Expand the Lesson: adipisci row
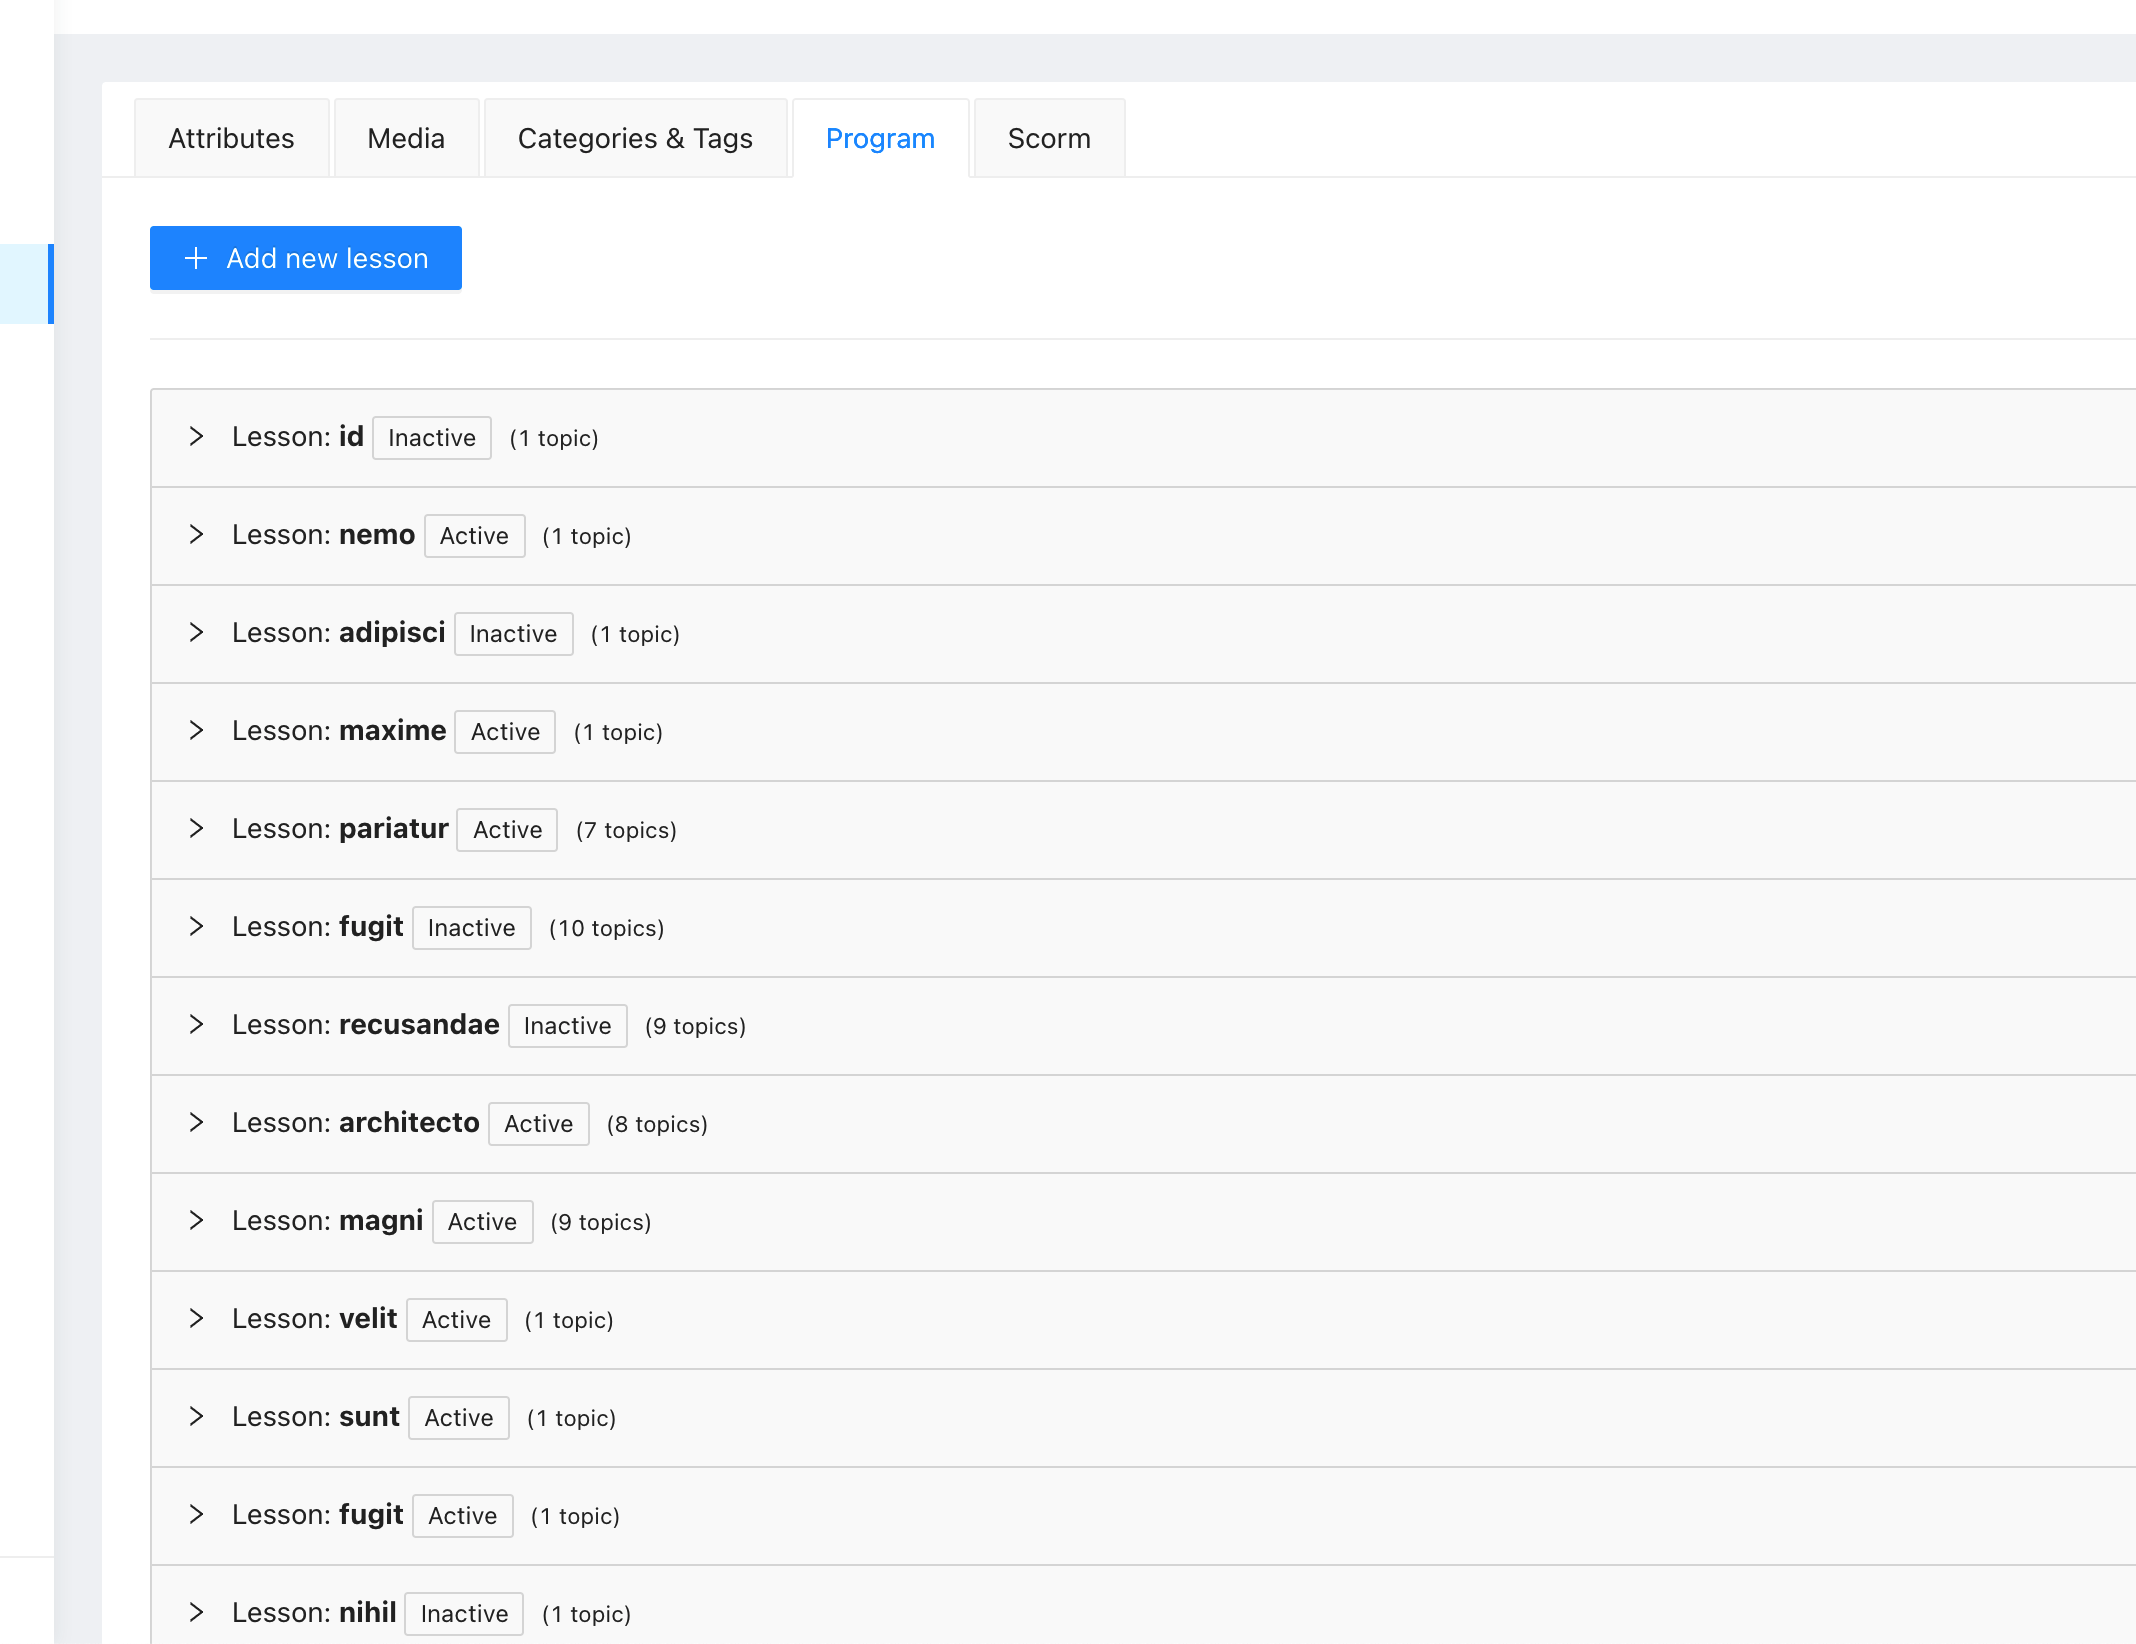The image size is (2136, 1644). (x=196, y=632)
